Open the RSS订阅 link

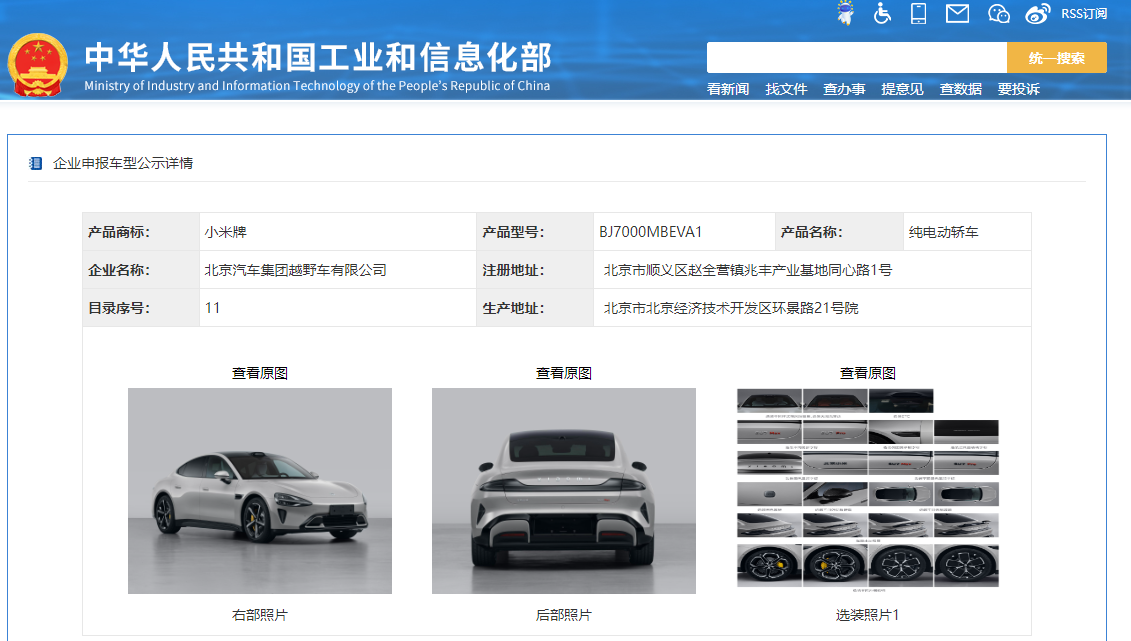coord(1084,13)
